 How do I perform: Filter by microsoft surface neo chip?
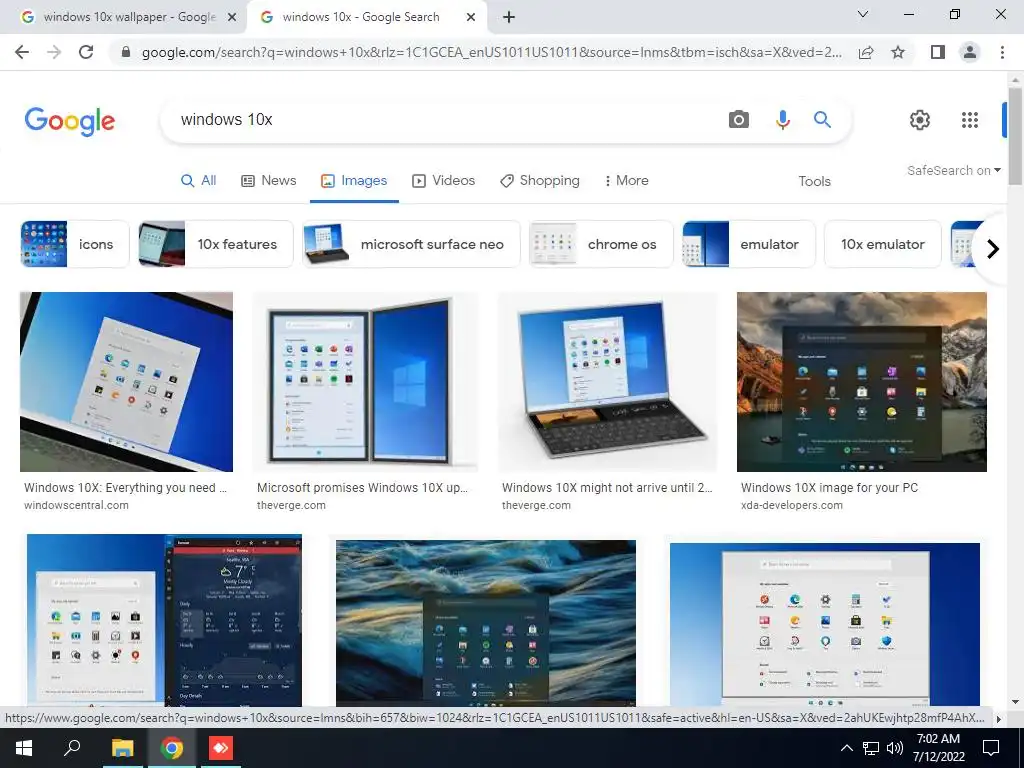pos(411,244)
